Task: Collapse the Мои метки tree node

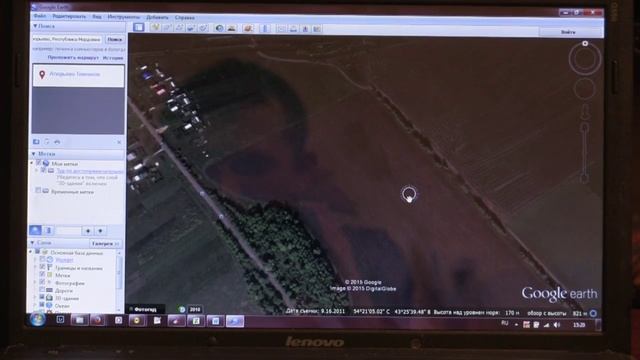Action: (32, 163)
